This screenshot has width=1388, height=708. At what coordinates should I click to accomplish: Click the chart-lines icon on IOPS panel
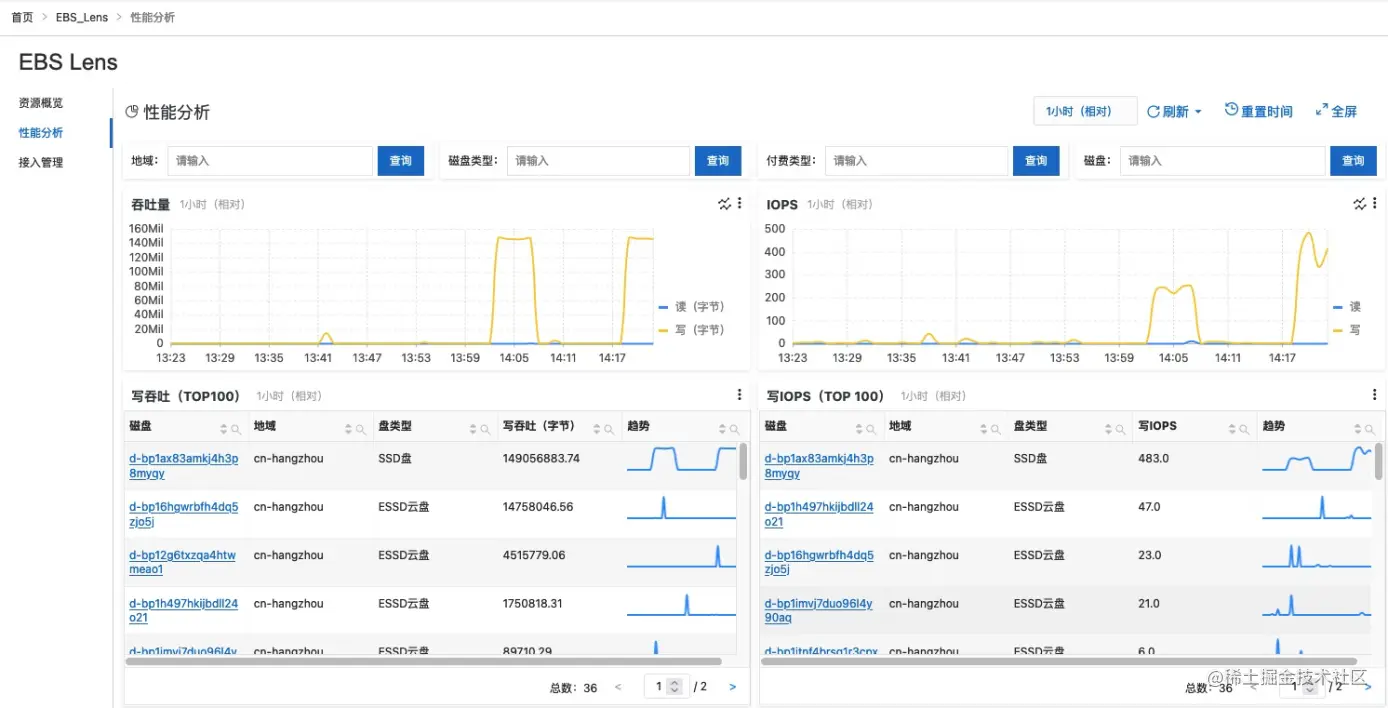click(x=1360, y=204)
